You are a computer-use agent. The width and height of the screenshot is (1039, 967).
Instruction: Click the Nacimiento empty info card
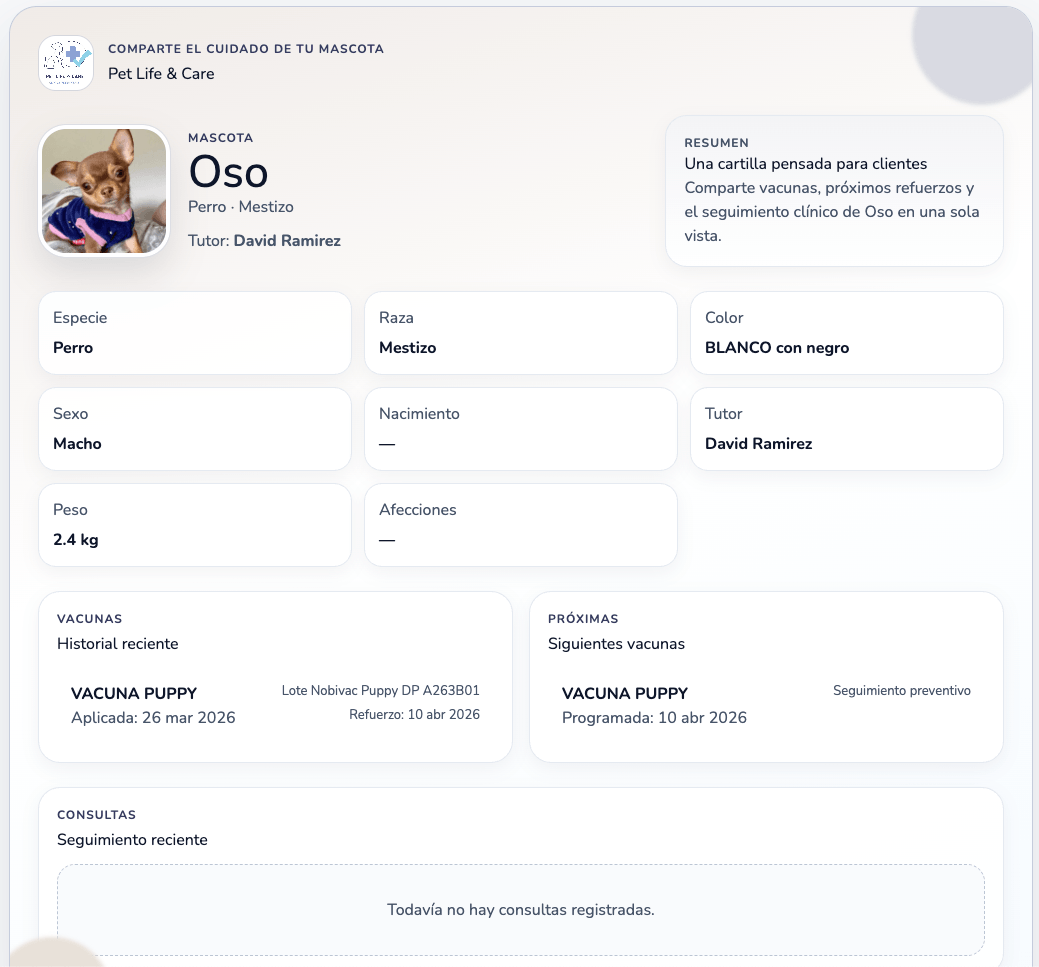coord(520,429)
